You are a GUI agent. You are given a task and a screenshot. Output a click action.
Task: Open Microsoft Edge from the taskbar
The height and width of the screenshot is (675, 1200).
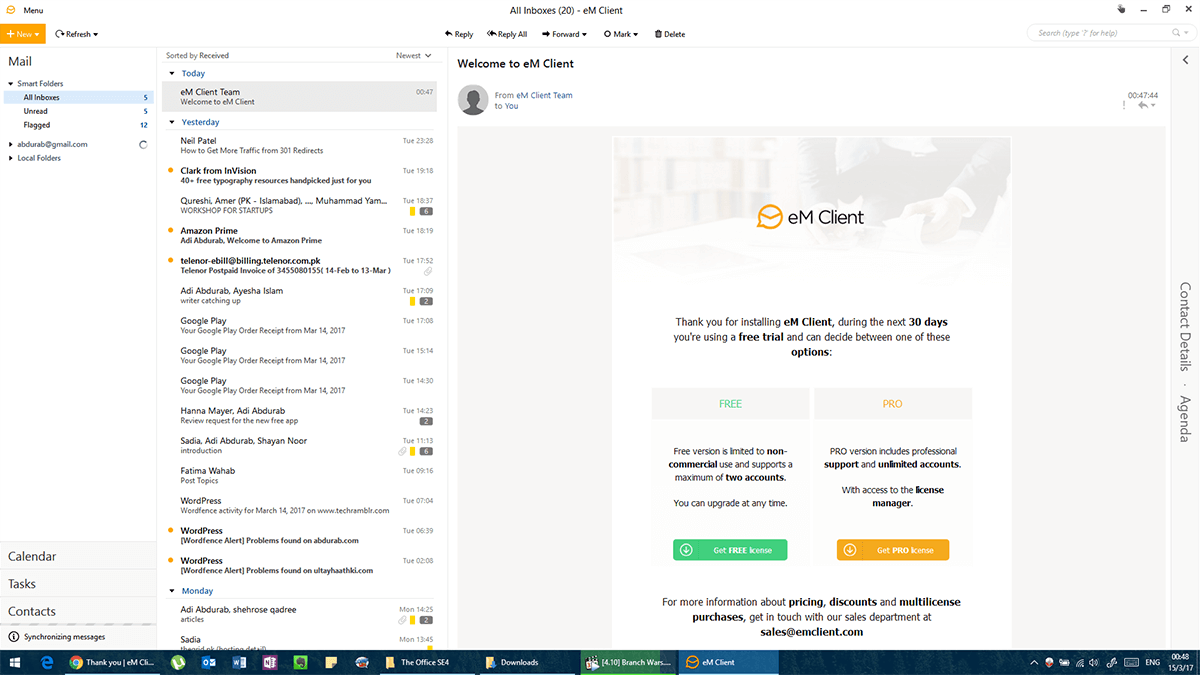click(x=46, y=662)
